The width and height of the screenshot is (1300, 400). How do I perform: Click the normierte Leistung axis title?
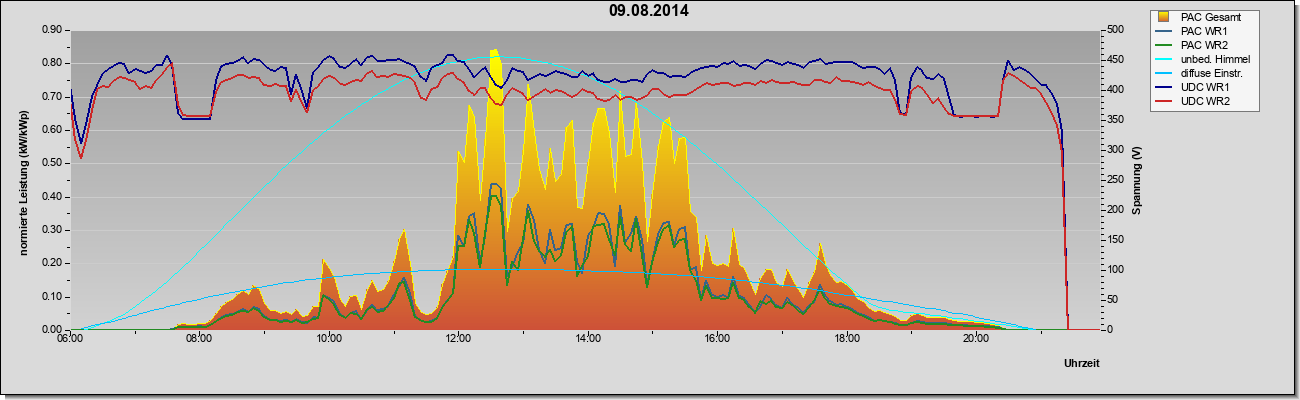point(22,181)
